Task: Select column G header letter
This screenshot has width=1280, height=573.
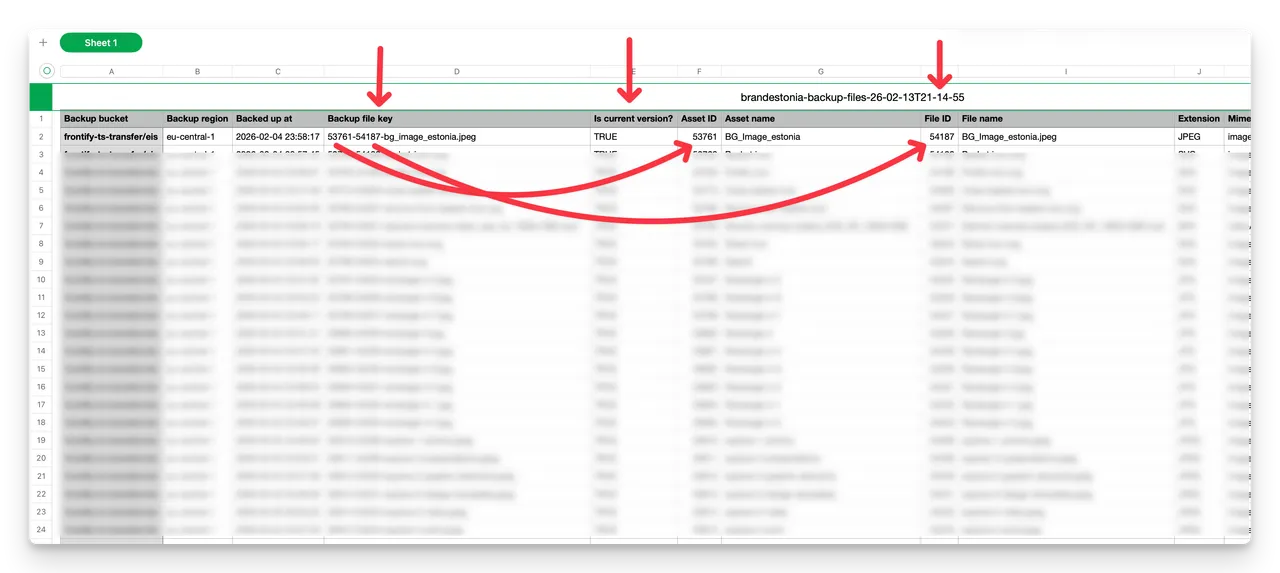Action: pyautogui.click(x=821, y=72)
